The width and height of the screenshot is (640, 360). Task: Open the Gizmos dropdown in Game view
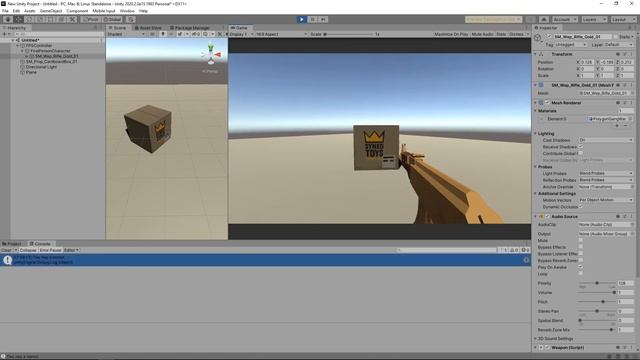click(x=518, y=34)
